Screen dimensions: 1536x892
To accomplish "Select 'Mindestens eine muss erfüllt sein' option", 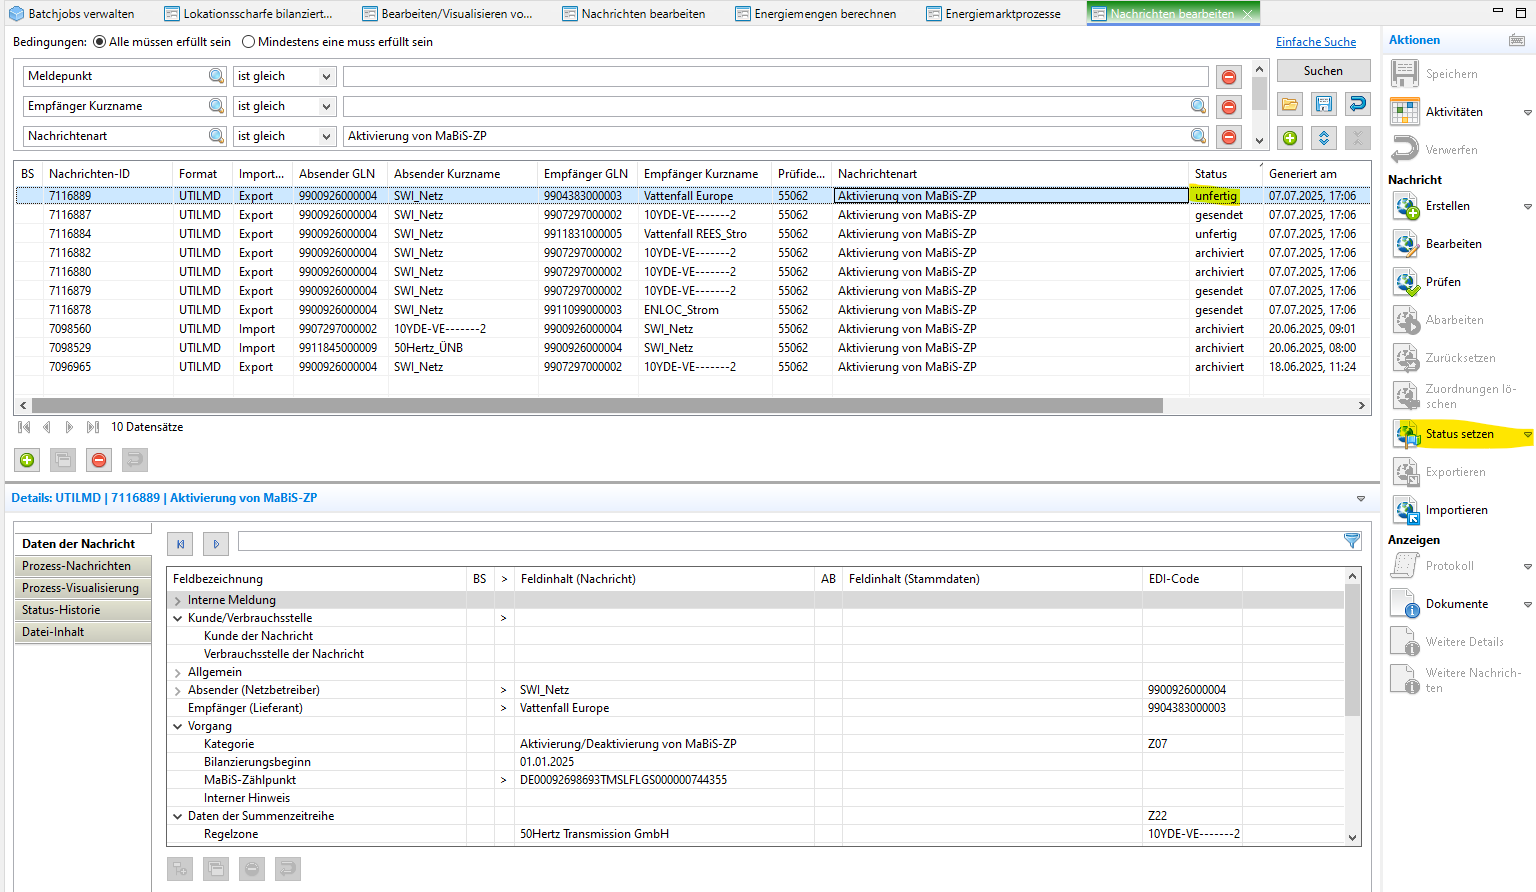I will pos(249,42).
